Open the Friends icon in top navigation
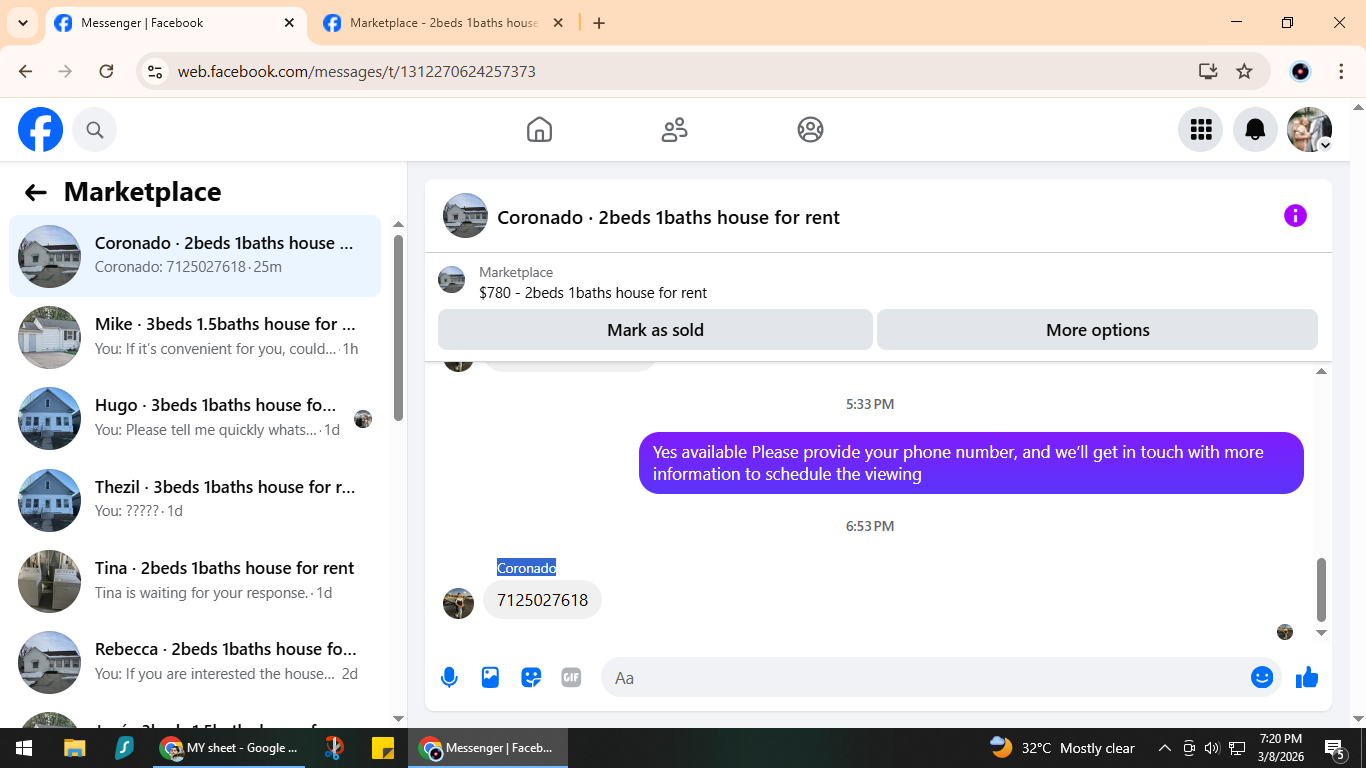 pos(675,130)
